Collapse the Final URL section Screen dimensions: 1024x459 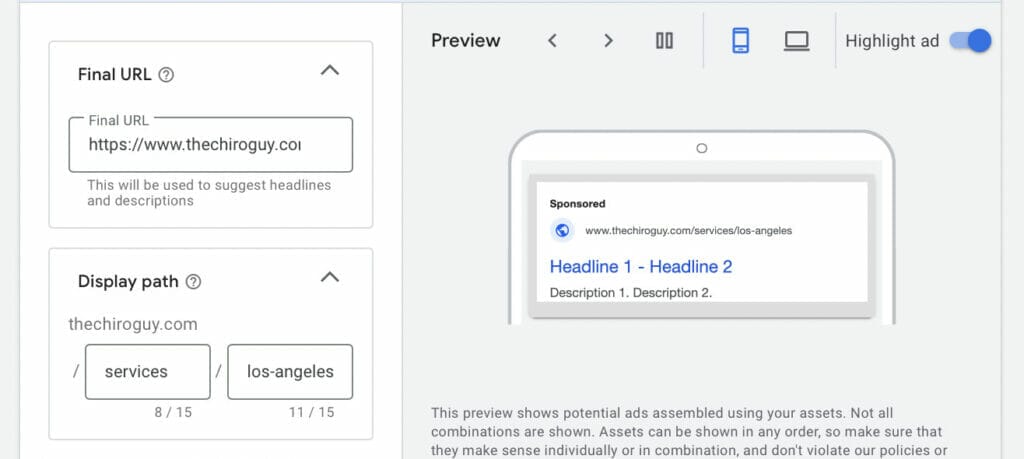click(330, 70)
